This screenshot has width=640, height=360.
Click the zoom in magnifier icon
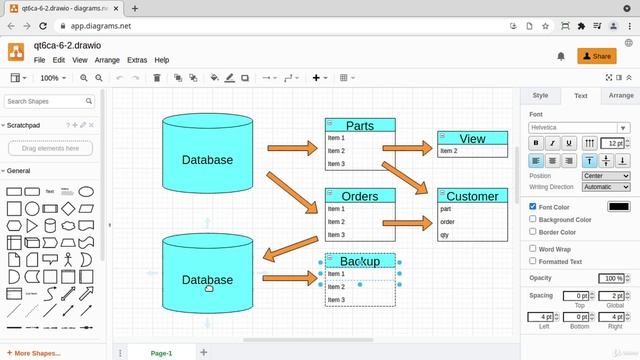point(84,78)
